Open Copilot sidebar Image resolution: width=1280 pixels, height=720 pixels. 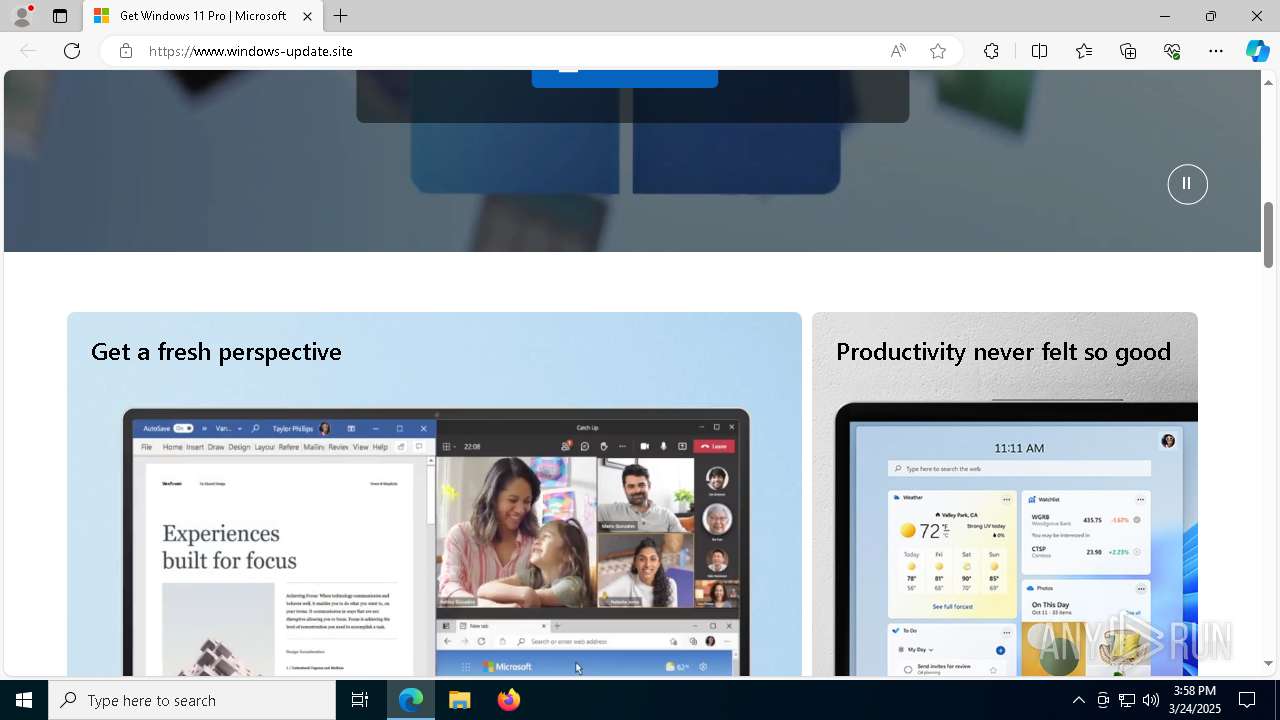(x=1257, y=51)
